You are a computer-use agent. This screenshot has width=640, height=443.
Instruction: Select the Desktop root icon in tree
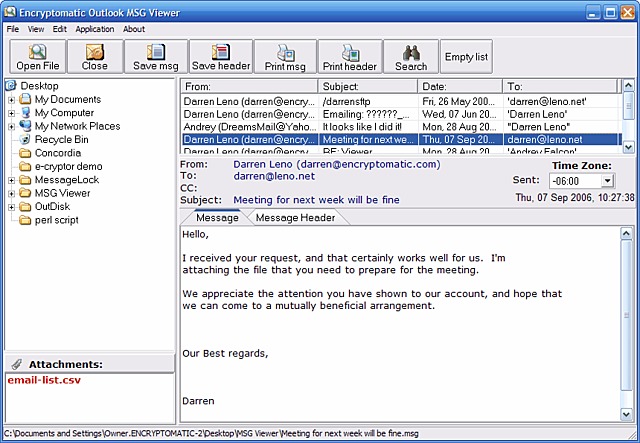click(11, 85)
